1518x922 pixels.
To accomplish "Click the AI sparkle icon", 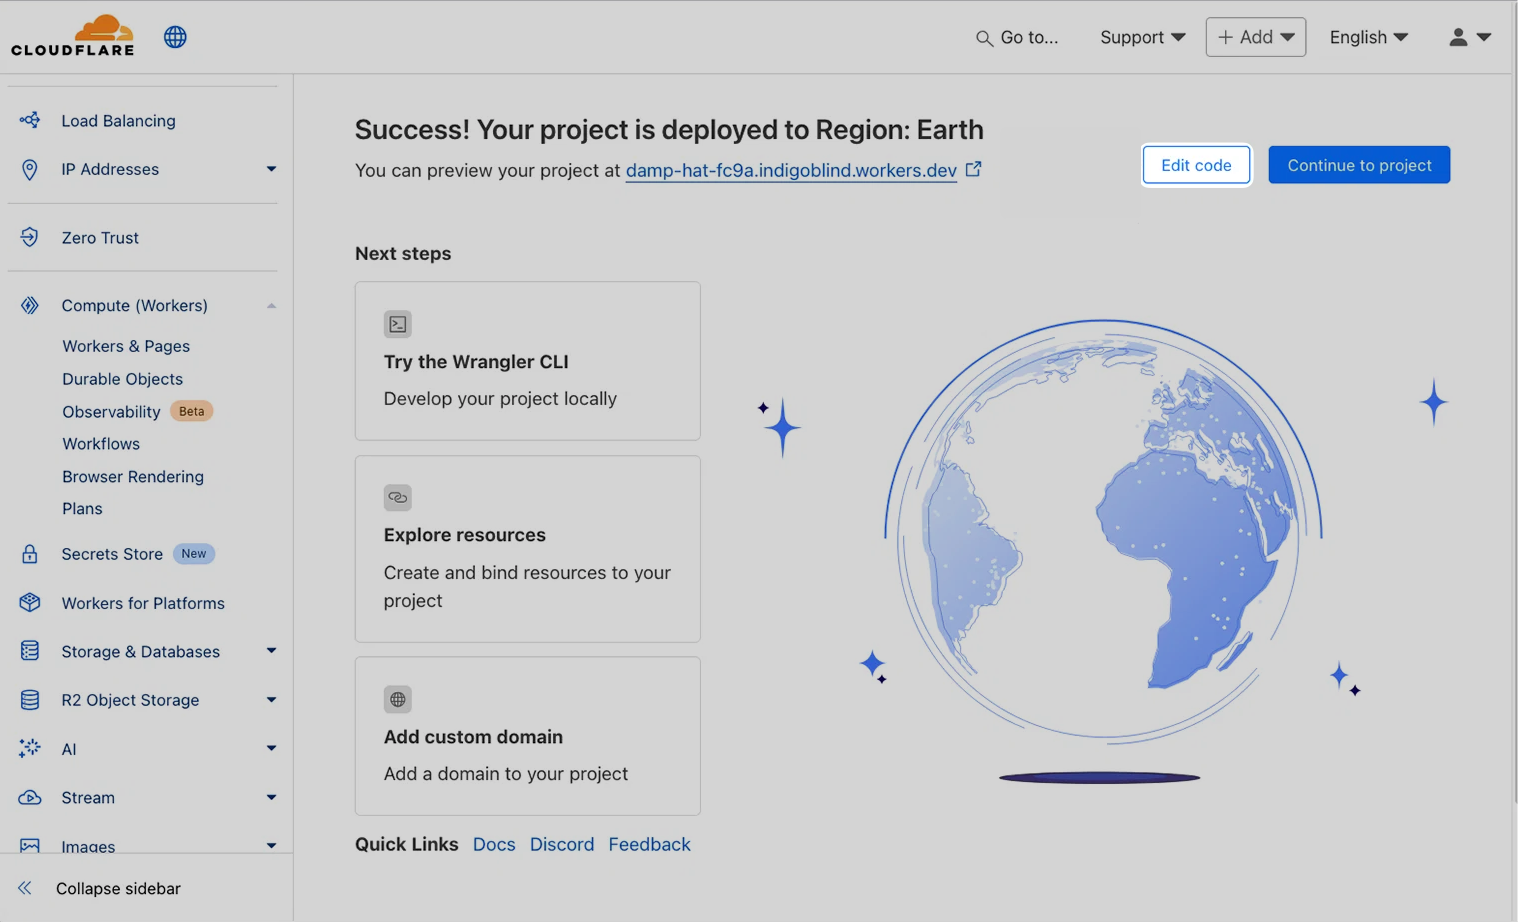I will click(x=30, y=749).
